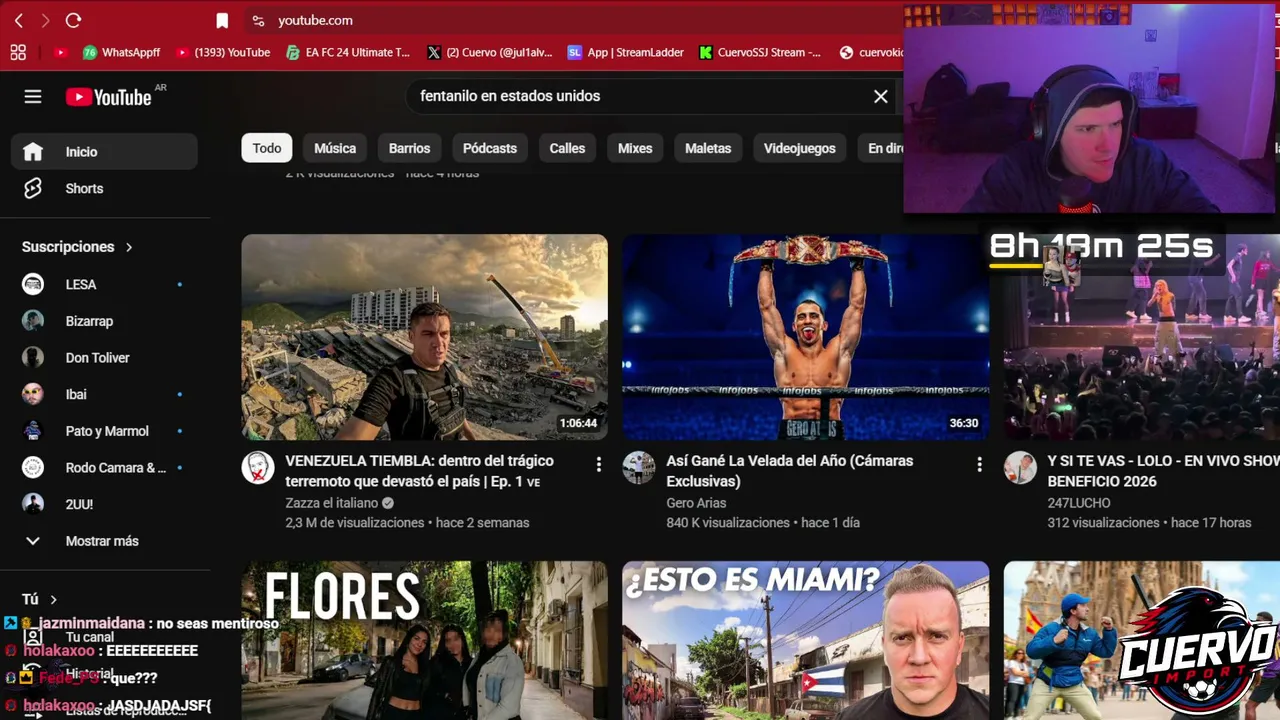1280x720 pixels.
Task: Open the Pato y Marmol subscription
Action: coord(104,431)
